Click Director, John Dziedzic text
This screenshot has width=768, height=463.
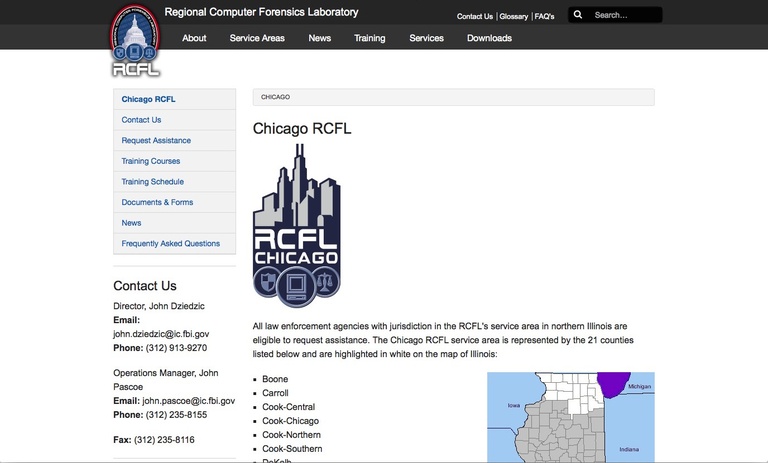(159, 306)
